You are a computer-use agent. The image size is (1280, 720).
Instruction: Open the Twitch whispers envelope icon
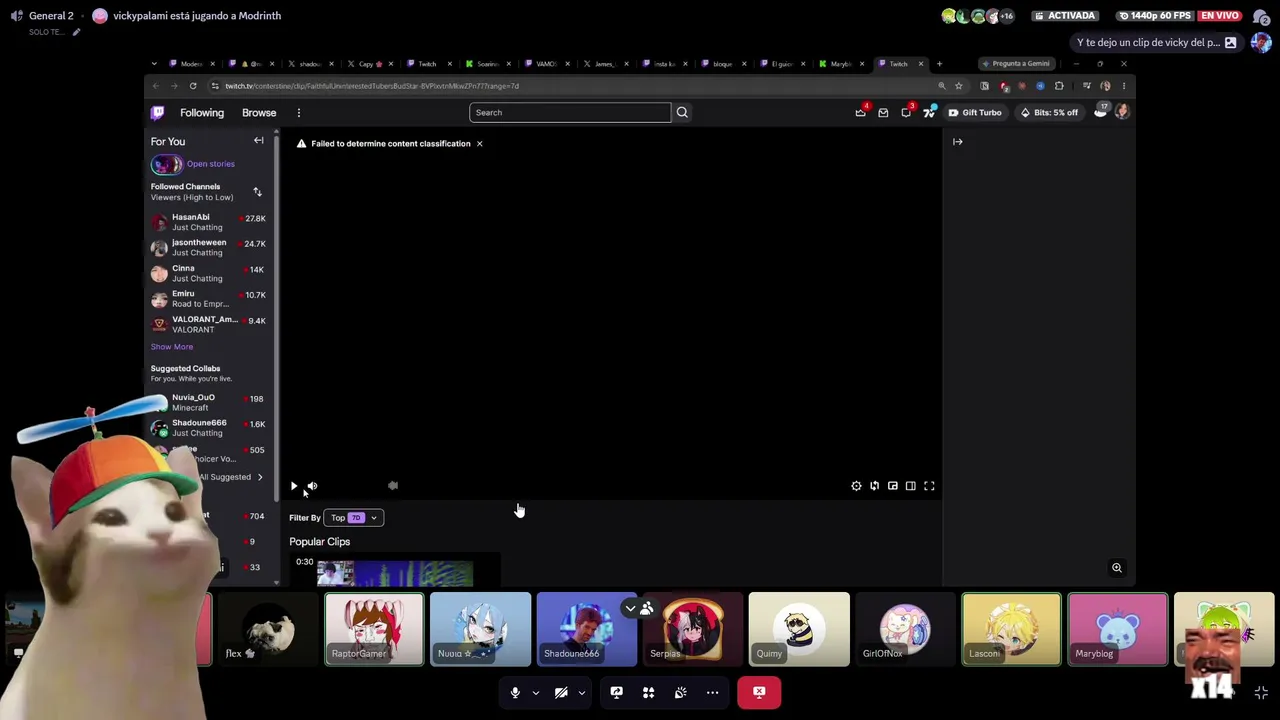pyautogui.click(x=883, y=113)
